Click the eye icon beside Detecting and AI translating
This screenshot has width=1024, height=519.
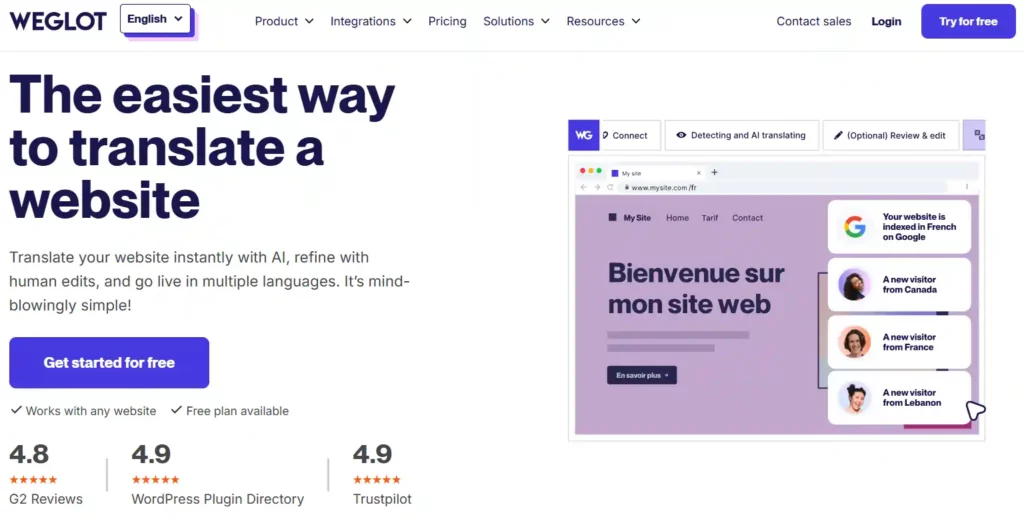click(x=681, y=136)
